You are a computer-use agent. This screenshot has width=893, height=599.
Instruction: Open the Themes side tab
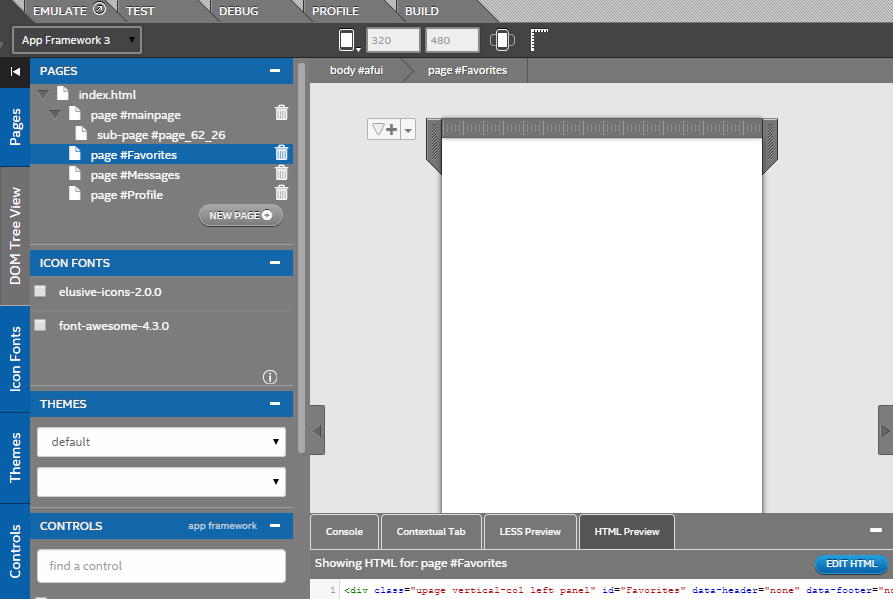point(15,458)
